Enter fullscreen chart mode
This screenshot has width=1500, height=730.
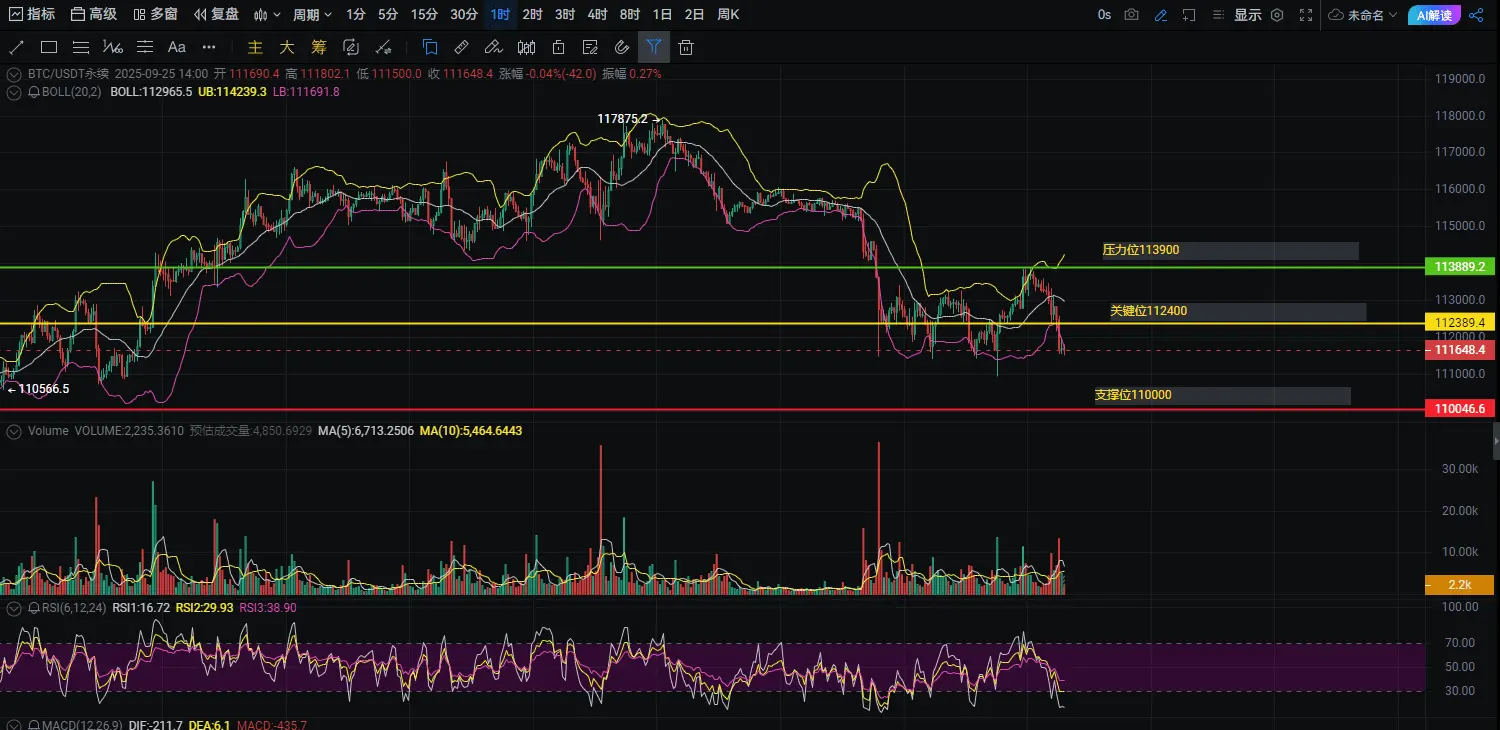(x=1306, y=14)
